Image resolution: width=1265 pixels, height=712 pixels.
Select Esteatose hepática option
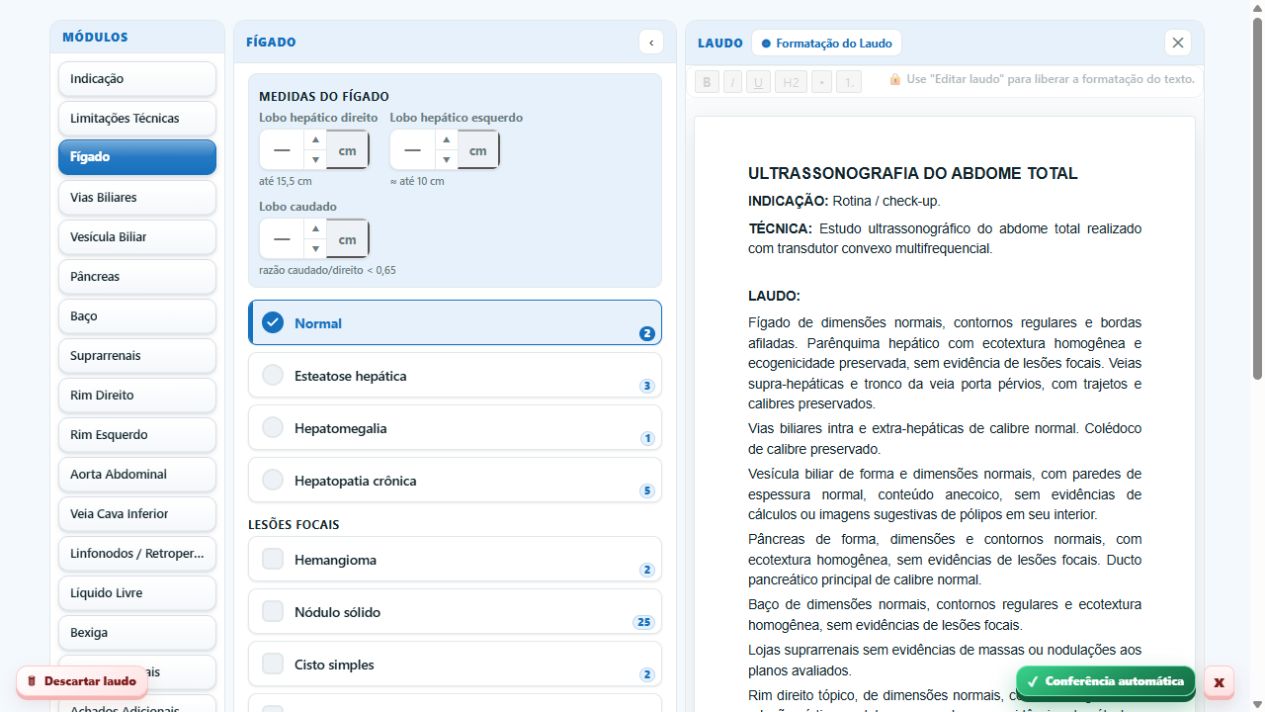click(x=455, y=376)
